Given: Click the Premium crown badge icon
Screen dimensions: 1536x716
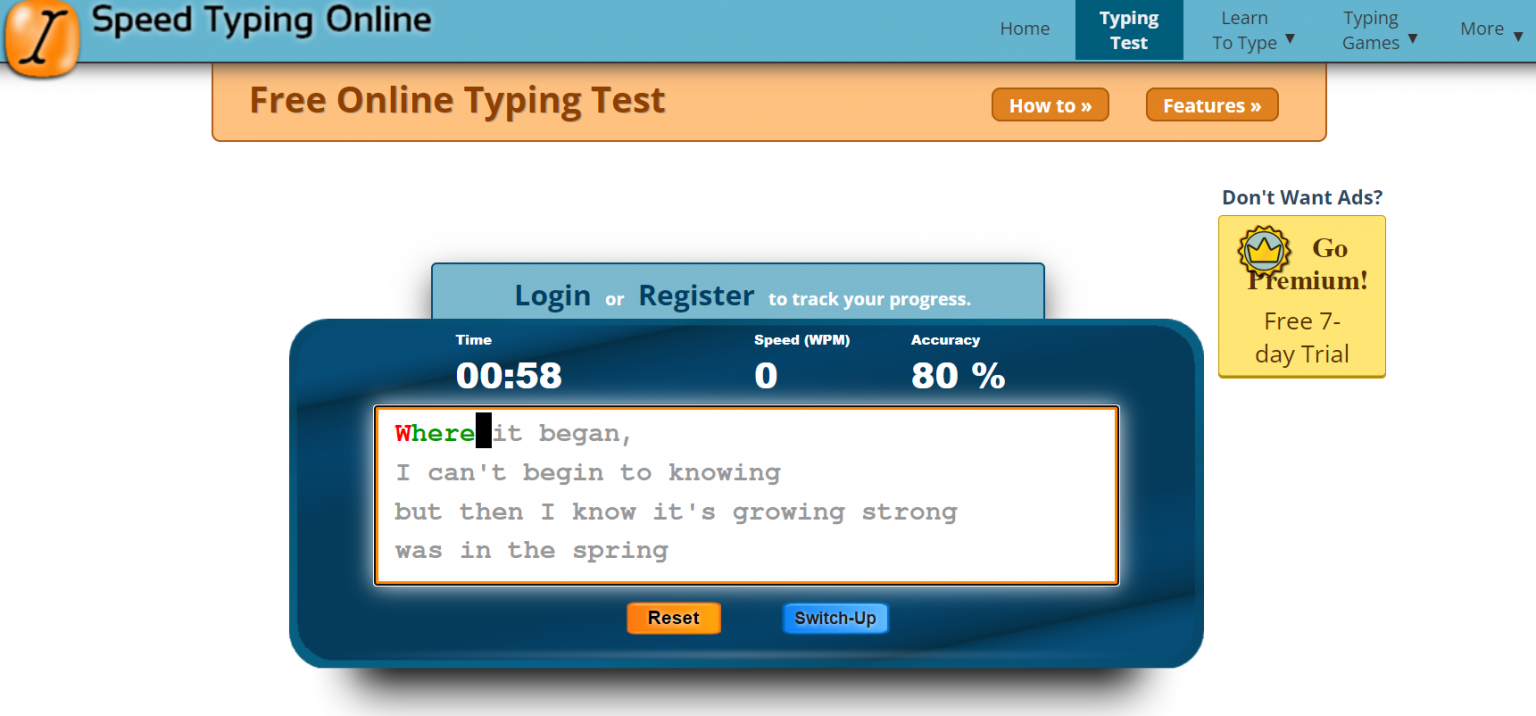Looking at the screenshot, I should pyautogui.click(x=1264, y=251).
